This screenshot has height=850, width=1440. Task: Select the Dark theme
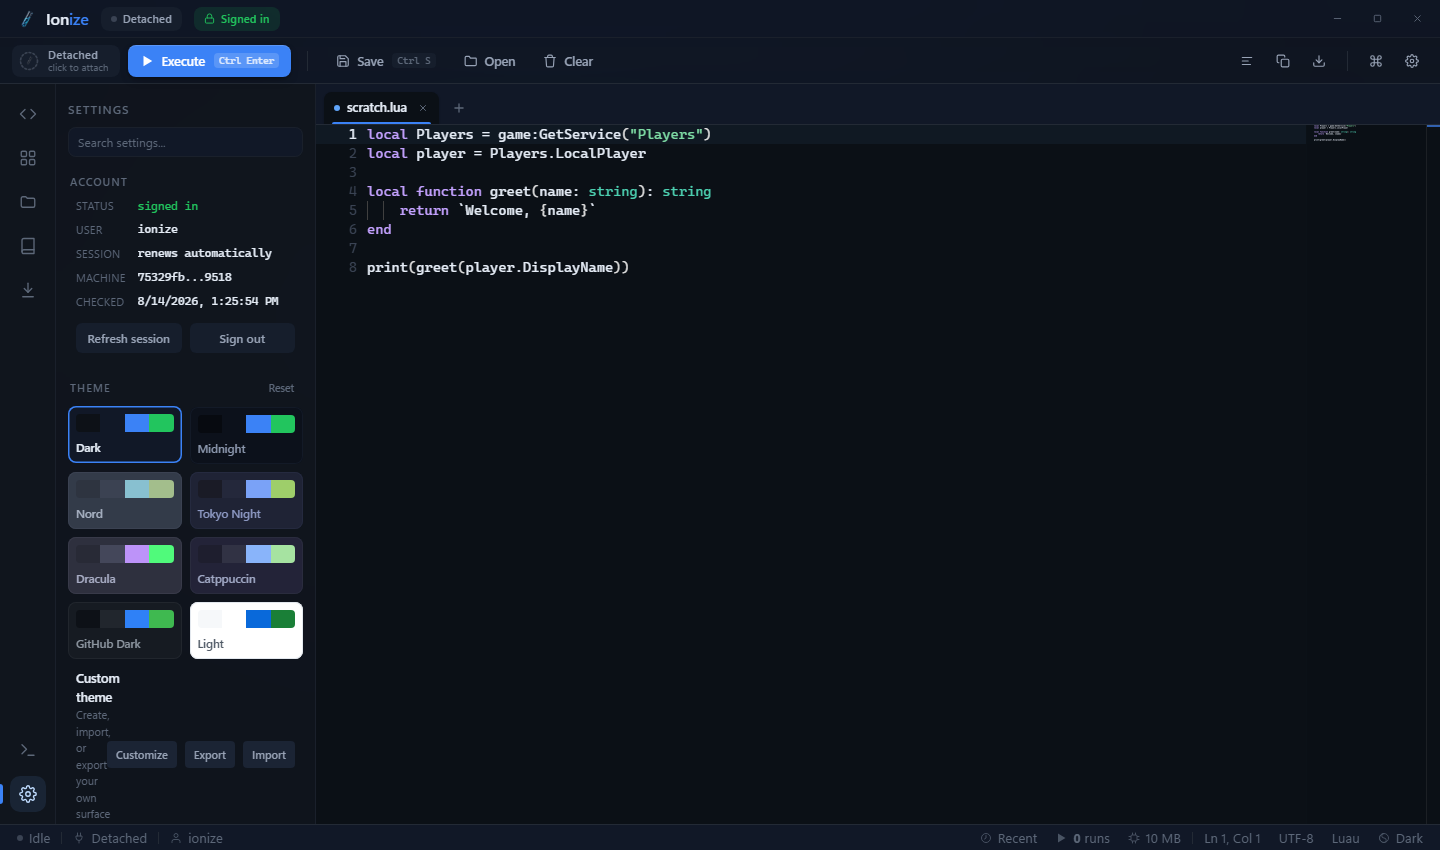125,435
